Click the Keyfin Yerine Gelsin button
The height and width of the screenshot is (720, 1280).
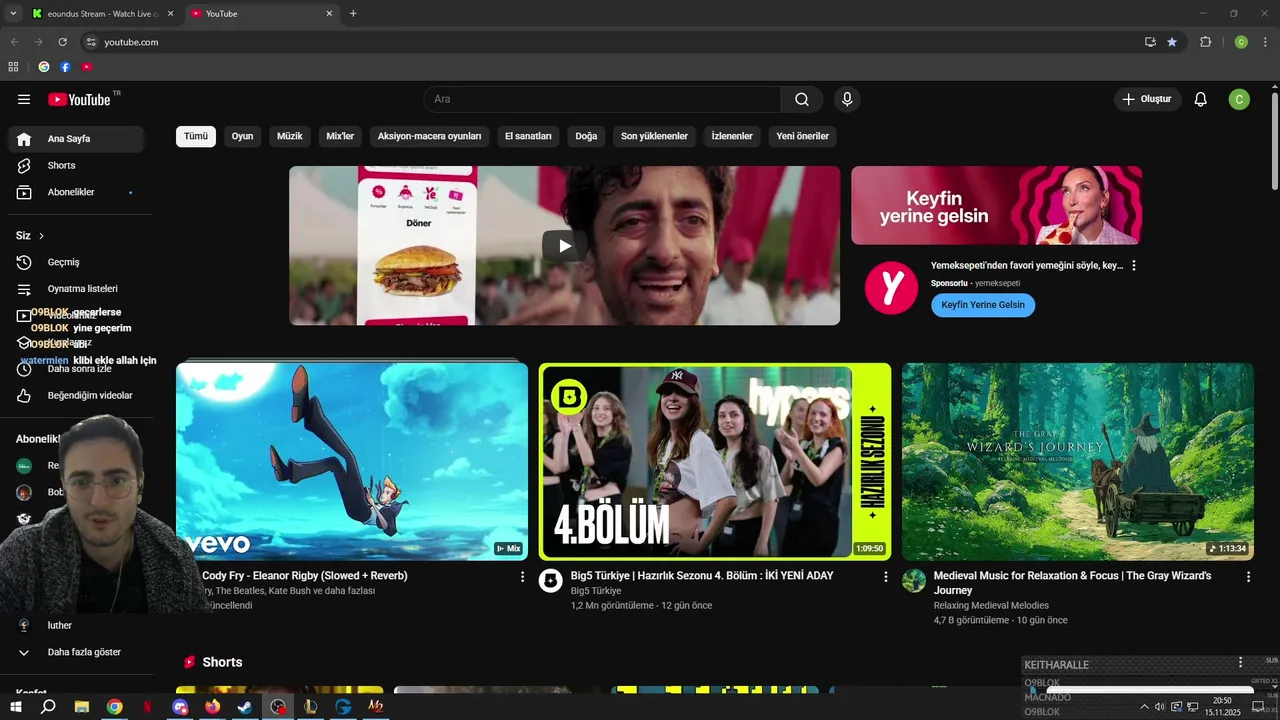pyautogui.click(x=983, y=305)
